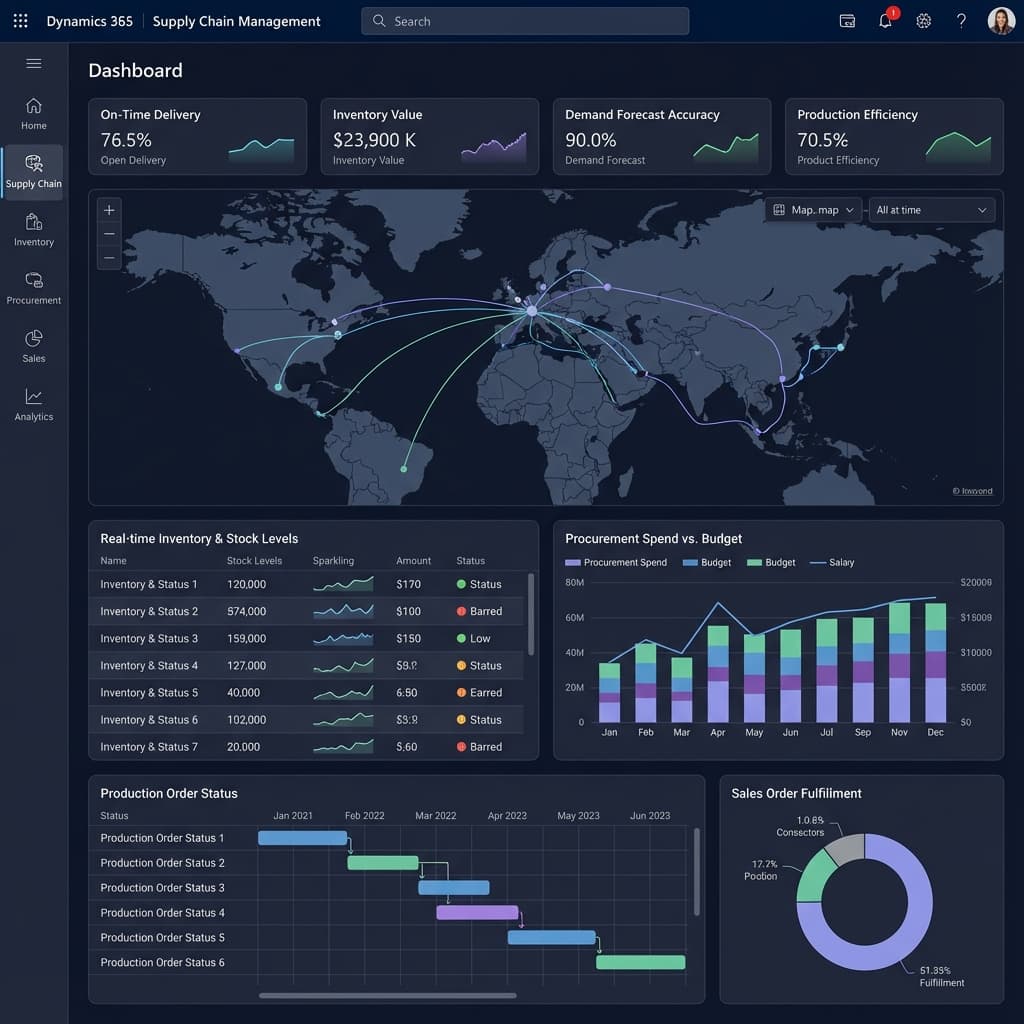
Task: Open the Map.map dropdown
Action: [812, 210]
